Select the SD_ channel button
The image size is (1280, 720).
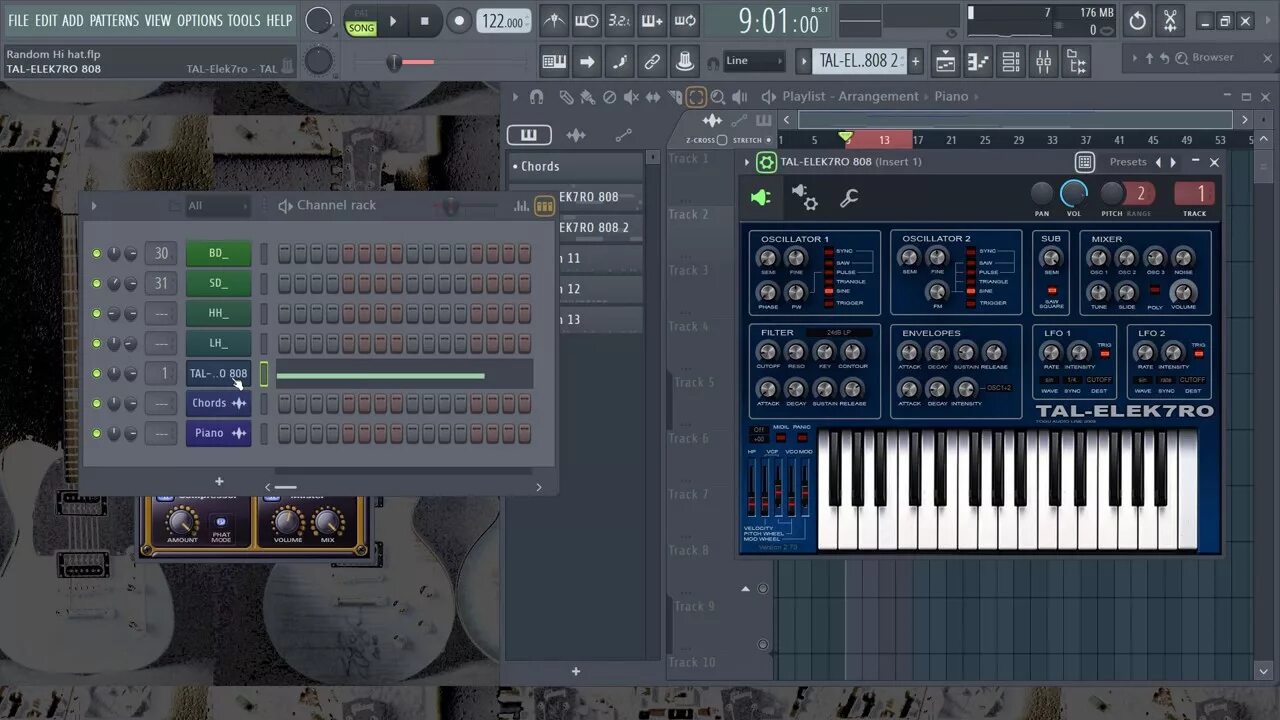pos(218,284)
